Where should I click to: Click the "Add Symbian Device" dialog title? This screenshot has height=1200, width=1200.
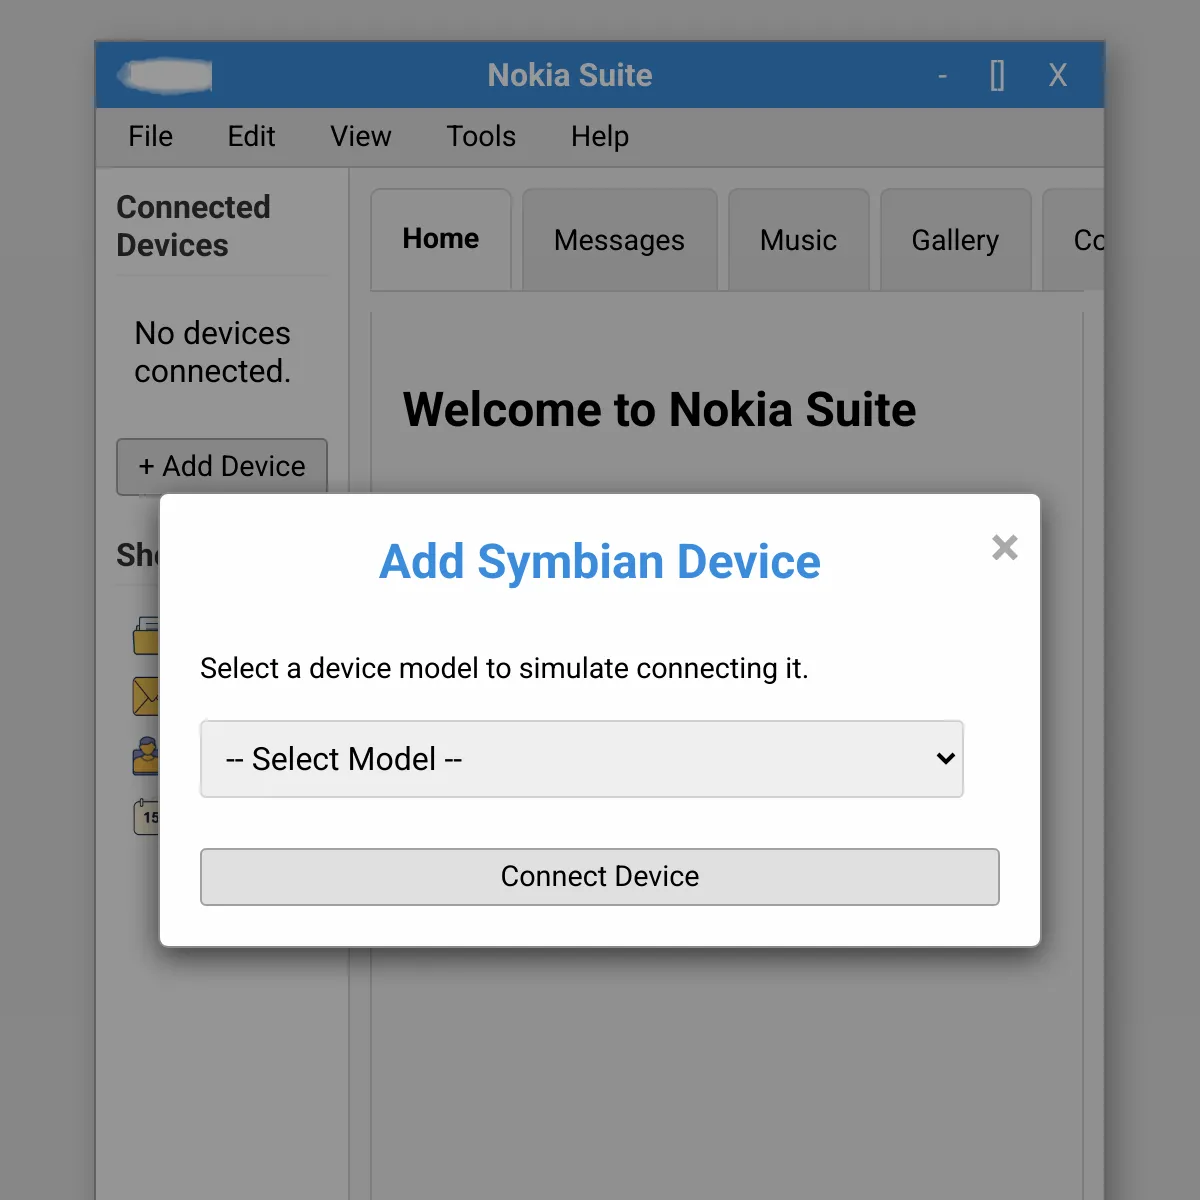pos(600,562)
